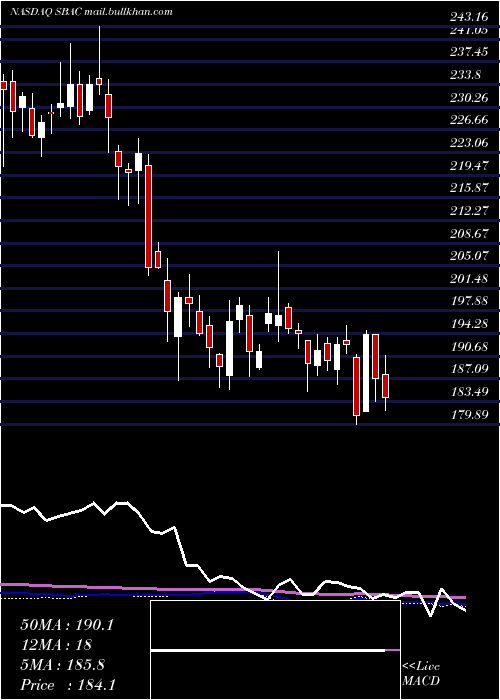Click inside the MACD histogram box
The height and width of the screenshot is (700, 500).
[x=275, y=650]
